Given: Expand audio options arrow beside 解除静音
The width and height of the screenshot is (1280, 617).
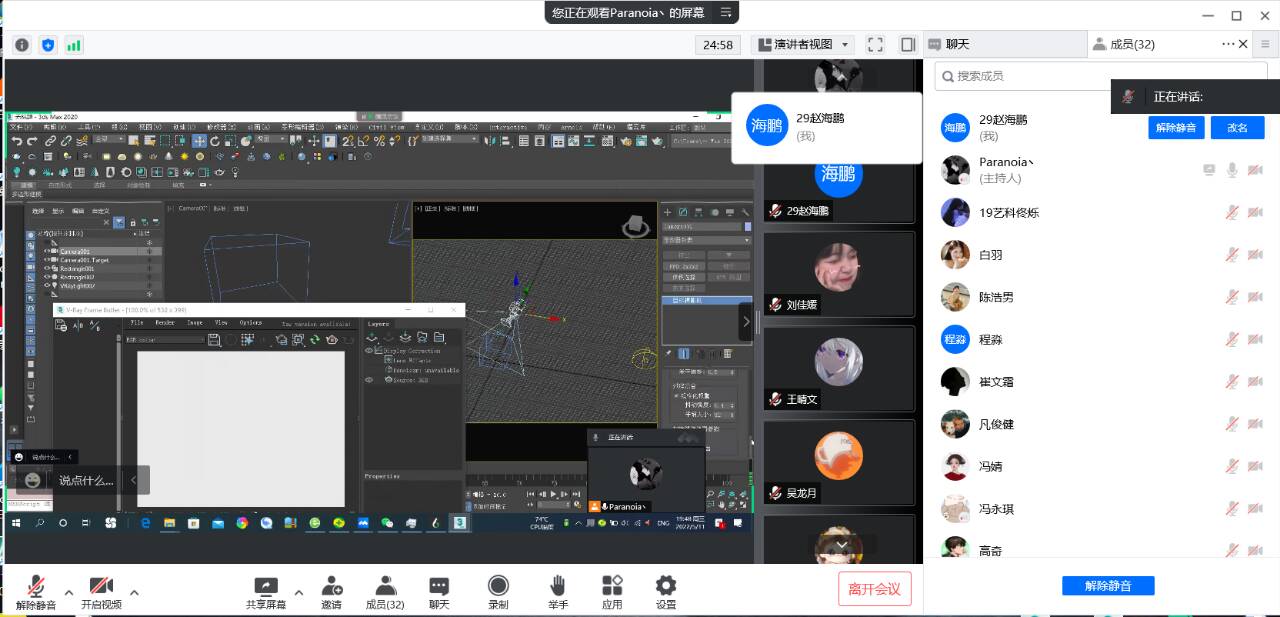Looking at the screenshot, I should tap(69, 591).
